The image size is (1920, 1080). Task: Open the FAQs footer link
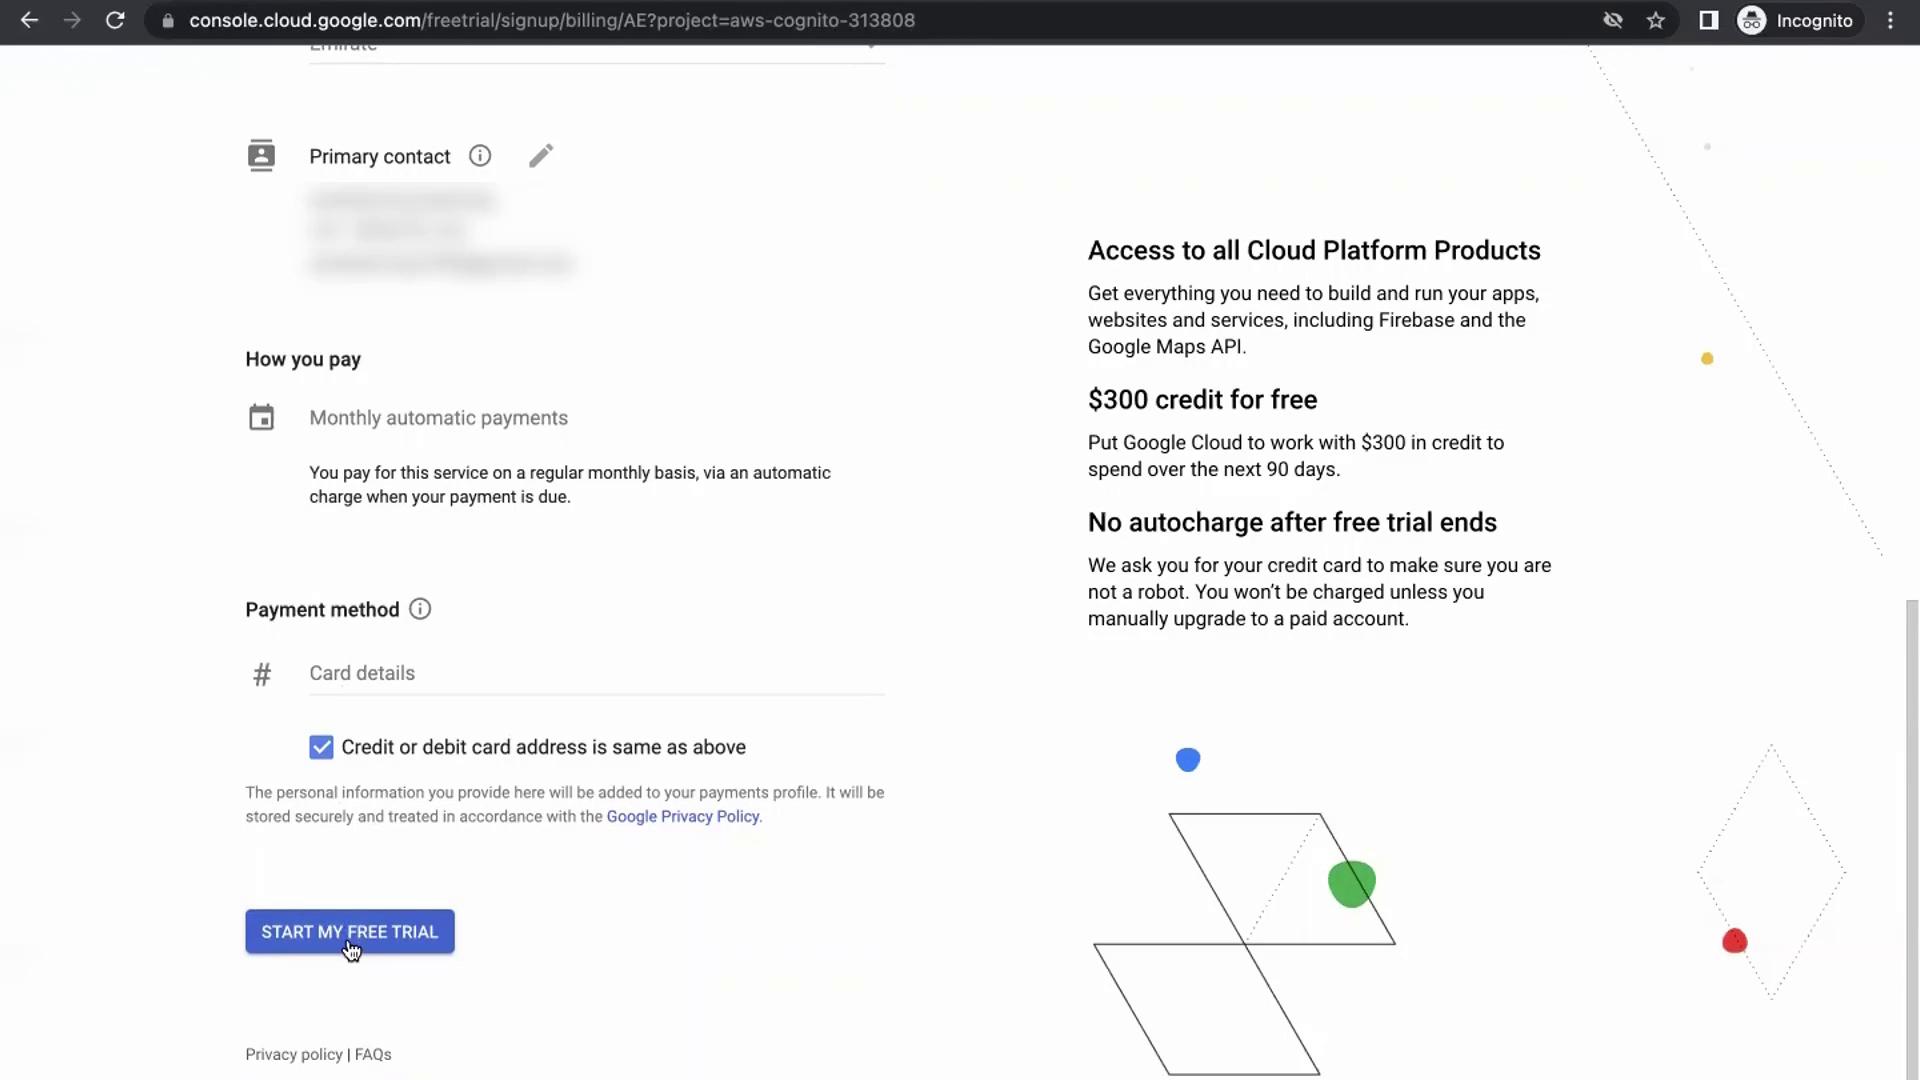pyautogui.click(x=373, y=1054)
